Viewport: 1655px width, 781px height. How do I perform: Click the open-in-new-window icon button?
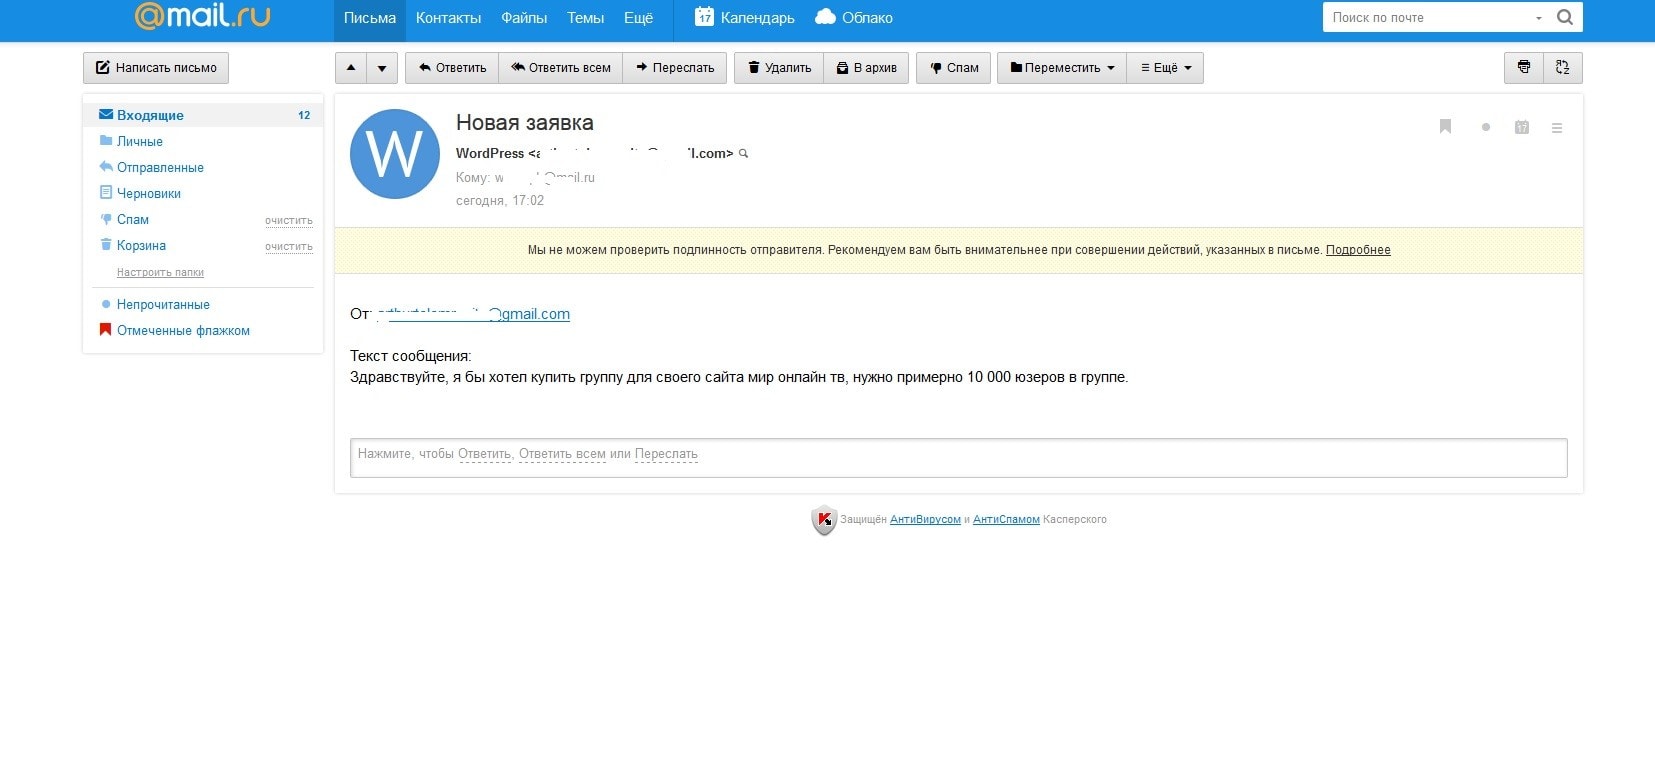click(x=1562, y=68)
